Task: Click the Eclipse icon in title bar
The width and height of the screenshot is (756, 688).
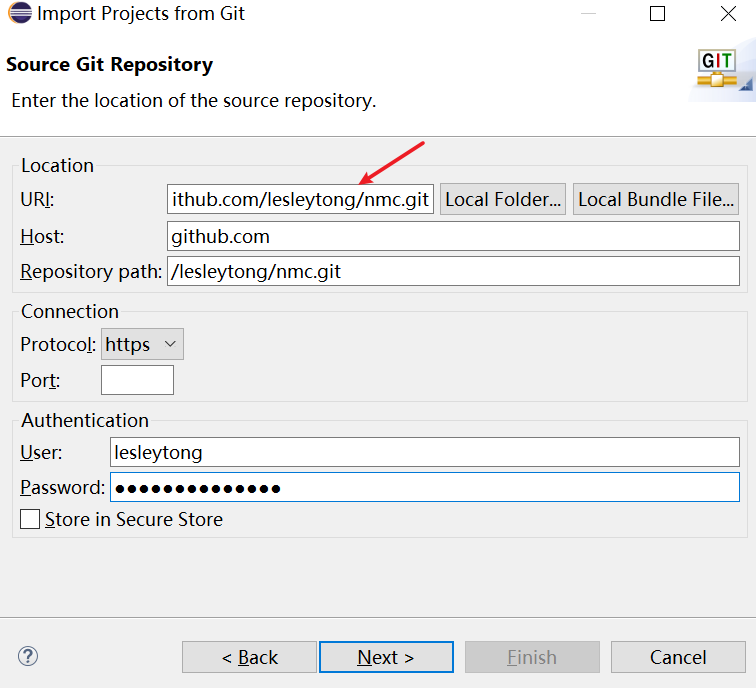Action: (x=20, y=13)
